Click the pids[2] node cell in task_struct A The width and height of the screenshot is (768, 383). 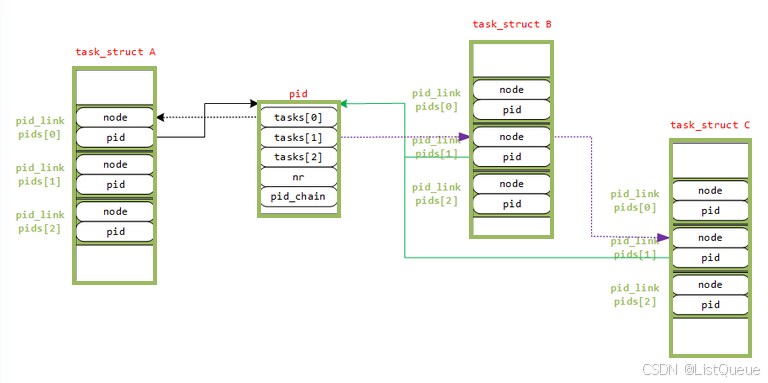click(115, 212)
